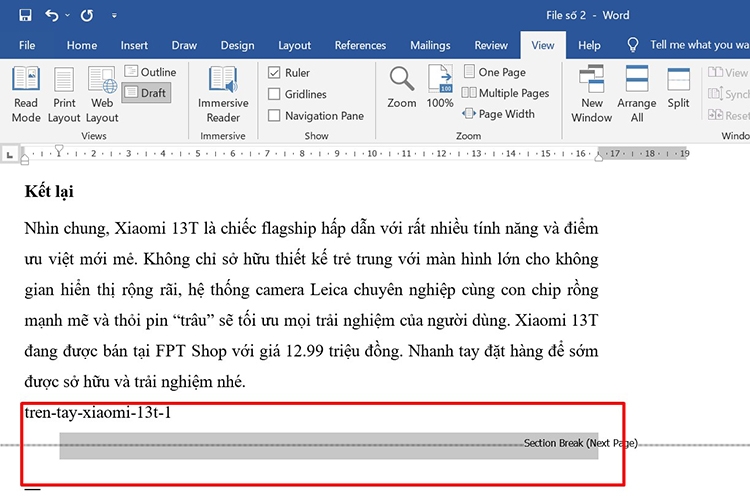Choose Page Width zoom option
This screenshot has width=750, height=500.
(498, 114)
